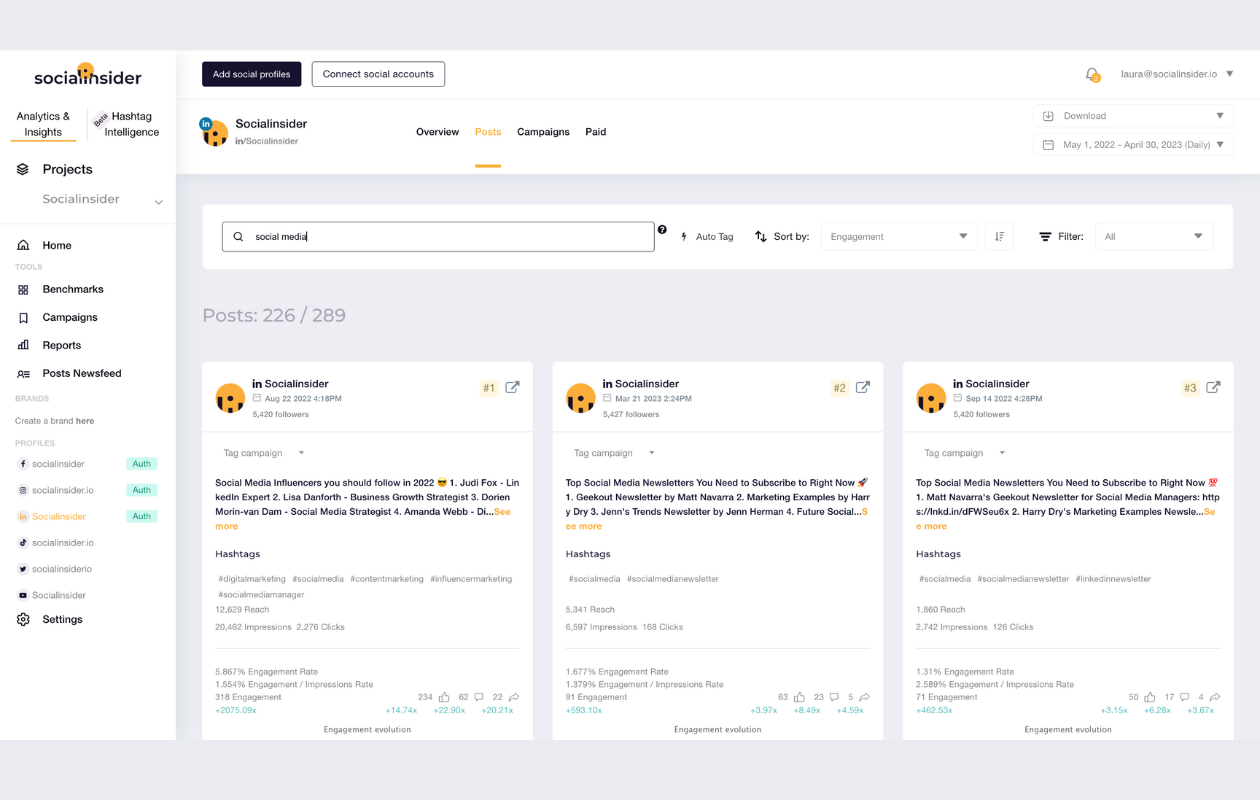Viewport: 1260px width, 800px height.
Task: Click the Facebook socialinsider profile icon
Action: [23, 464]
